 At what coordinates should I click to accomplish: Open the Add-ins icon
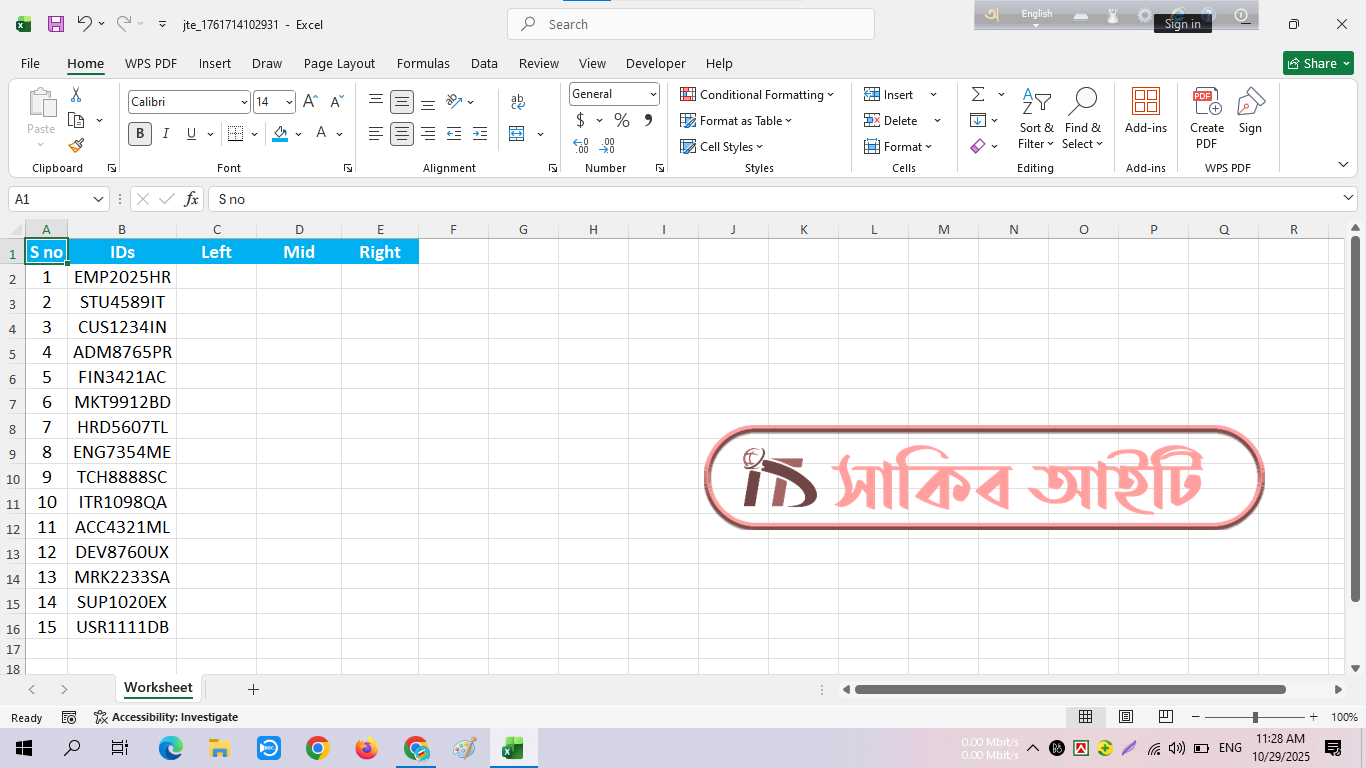(1145, 110)
